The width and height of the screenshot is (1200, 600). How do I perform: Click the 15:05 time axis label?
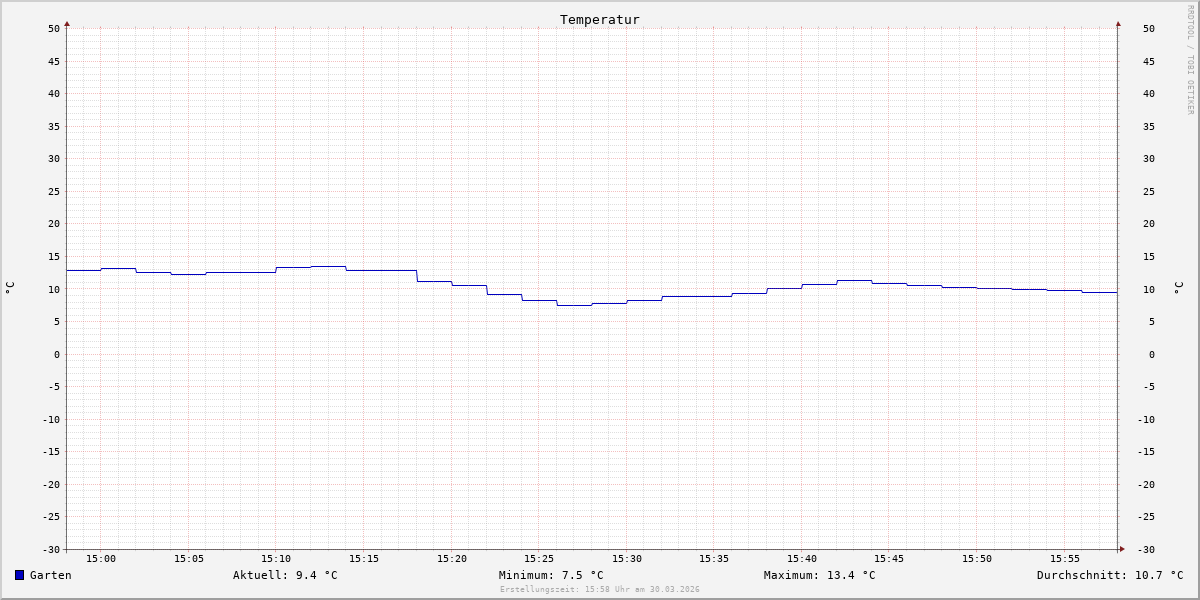point(189,559)
